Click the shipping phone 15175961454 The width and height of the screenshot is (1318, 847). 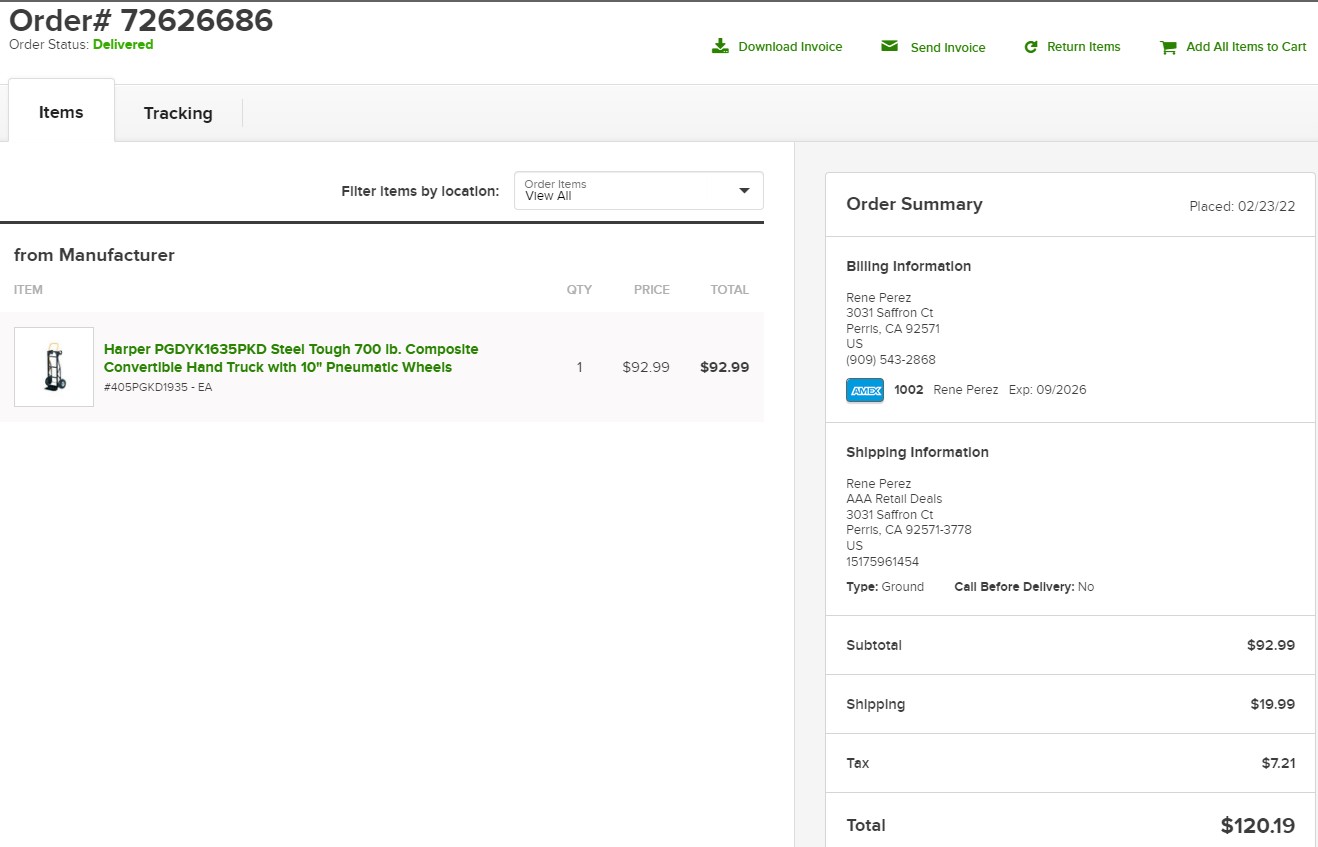tap(883, 562)
